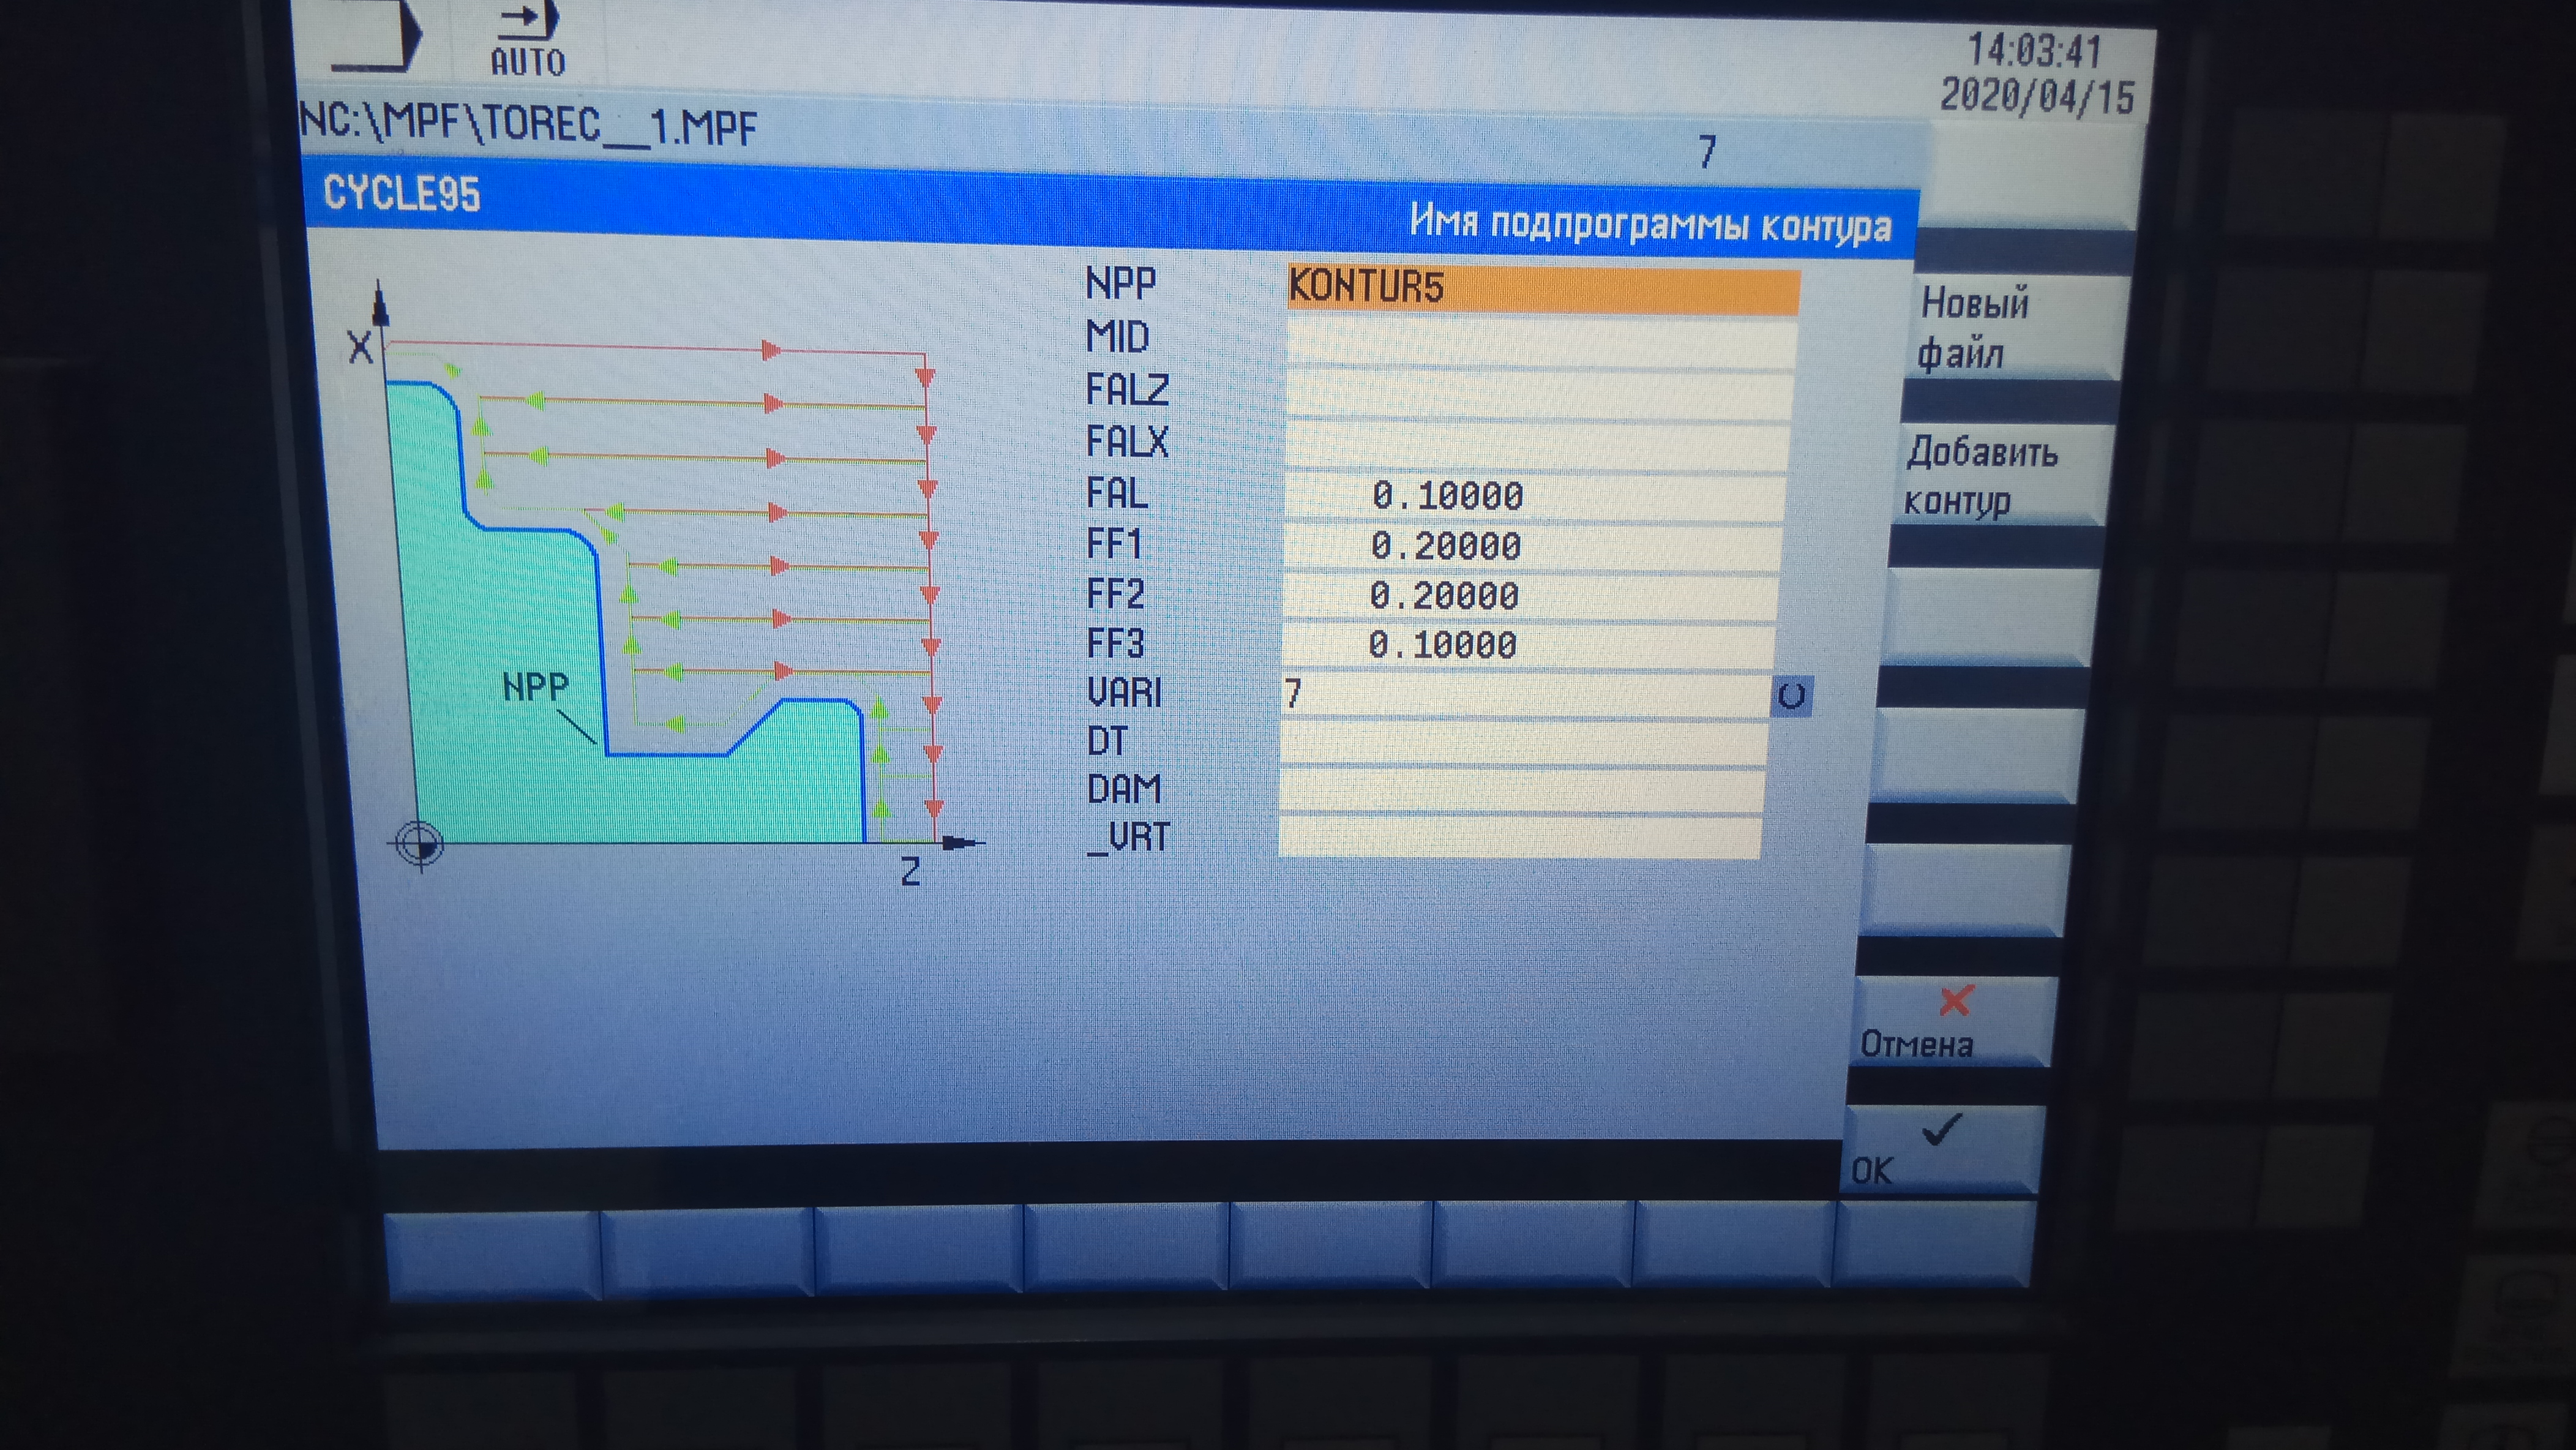Click the AUTO mode icon
This screenshot has width=2576, height=1450.
pos(527,40)
